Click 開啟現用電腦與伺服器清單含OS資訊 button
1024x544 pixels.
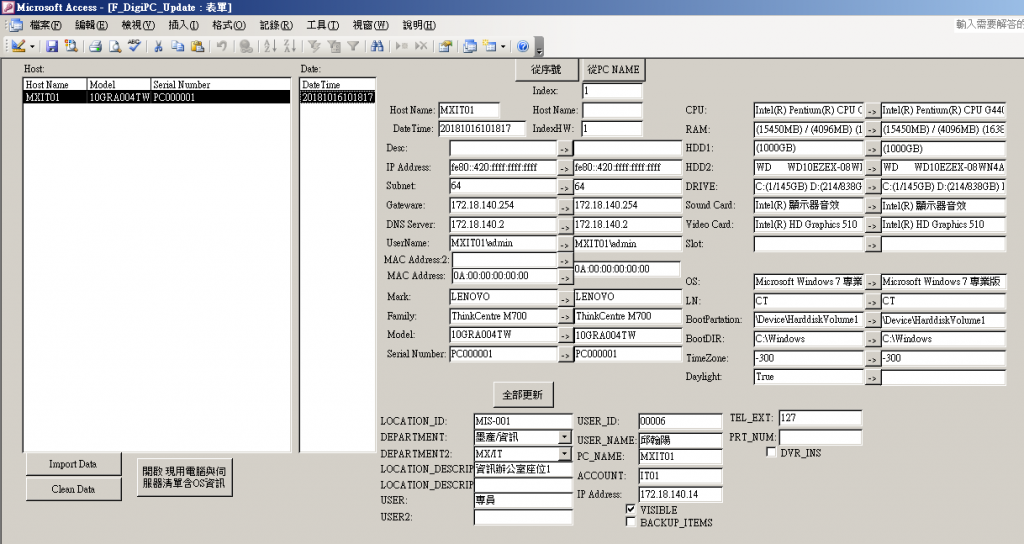(184, 477)
